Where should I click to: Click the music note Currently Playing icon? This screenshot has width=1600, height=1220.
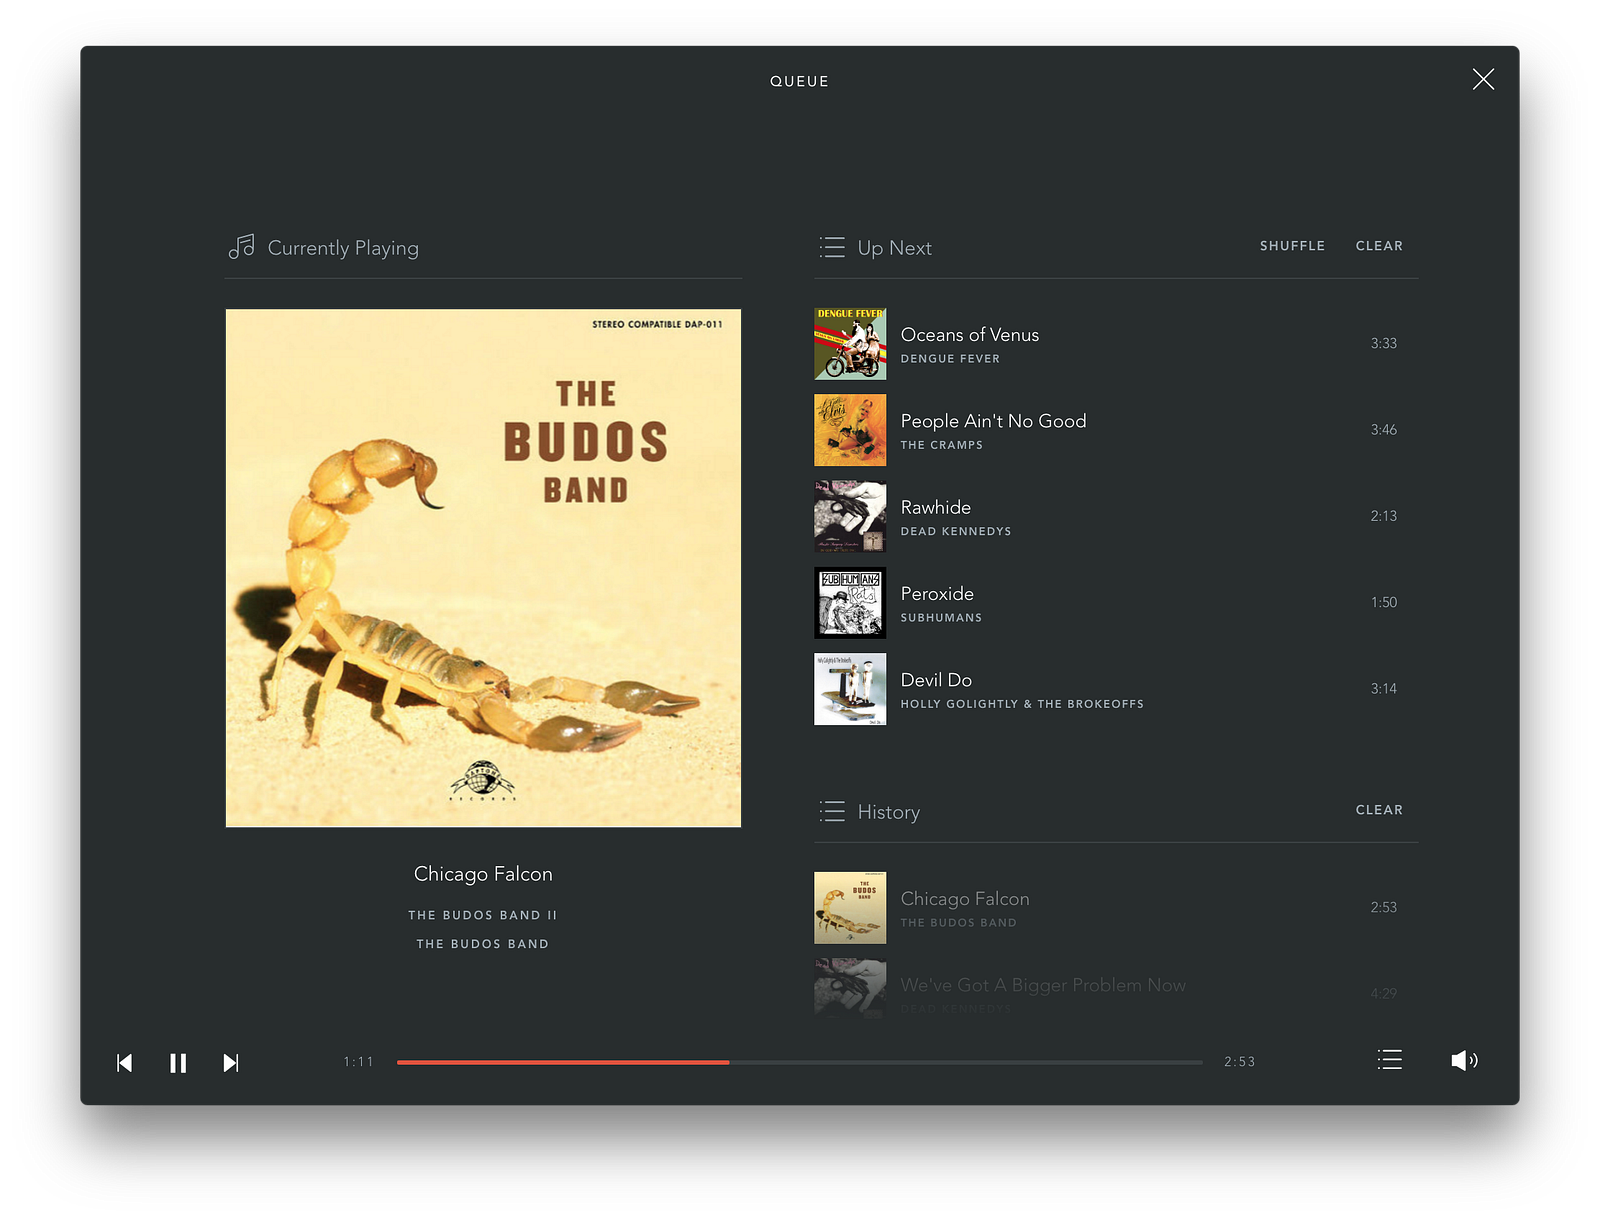(x=241, y=246)
